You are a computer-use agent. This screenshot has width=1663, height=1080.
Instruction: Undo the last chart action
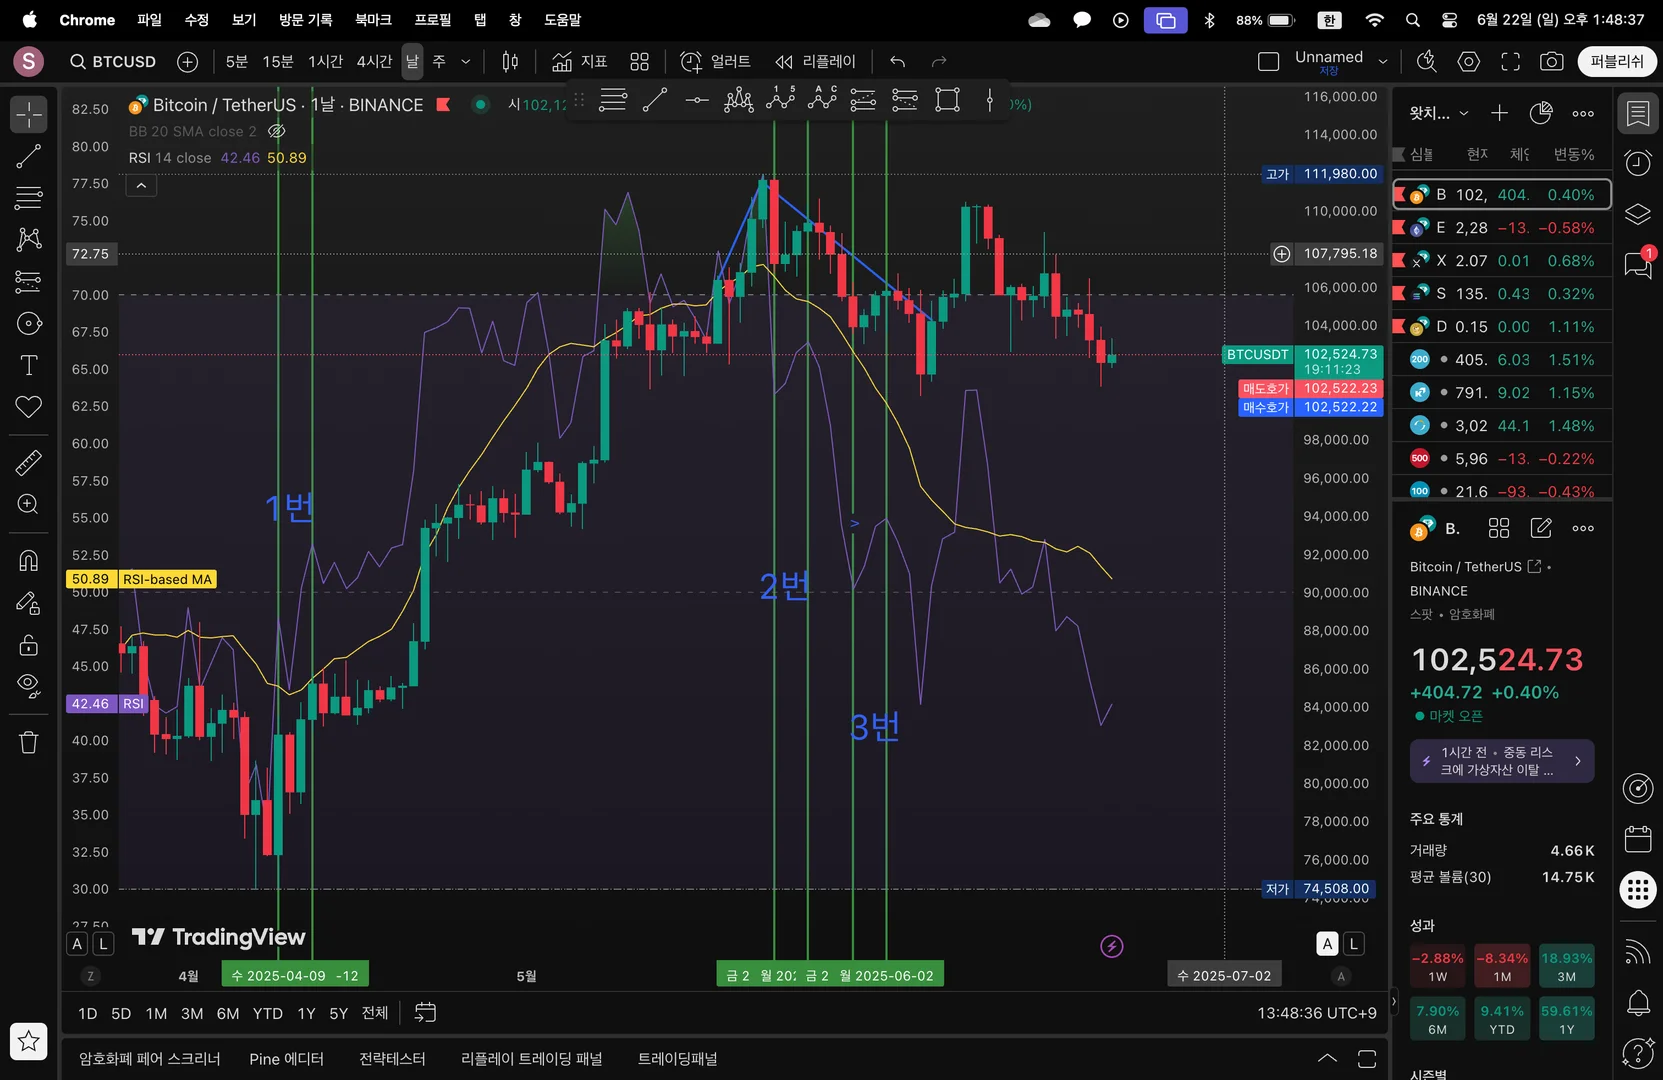898,62
